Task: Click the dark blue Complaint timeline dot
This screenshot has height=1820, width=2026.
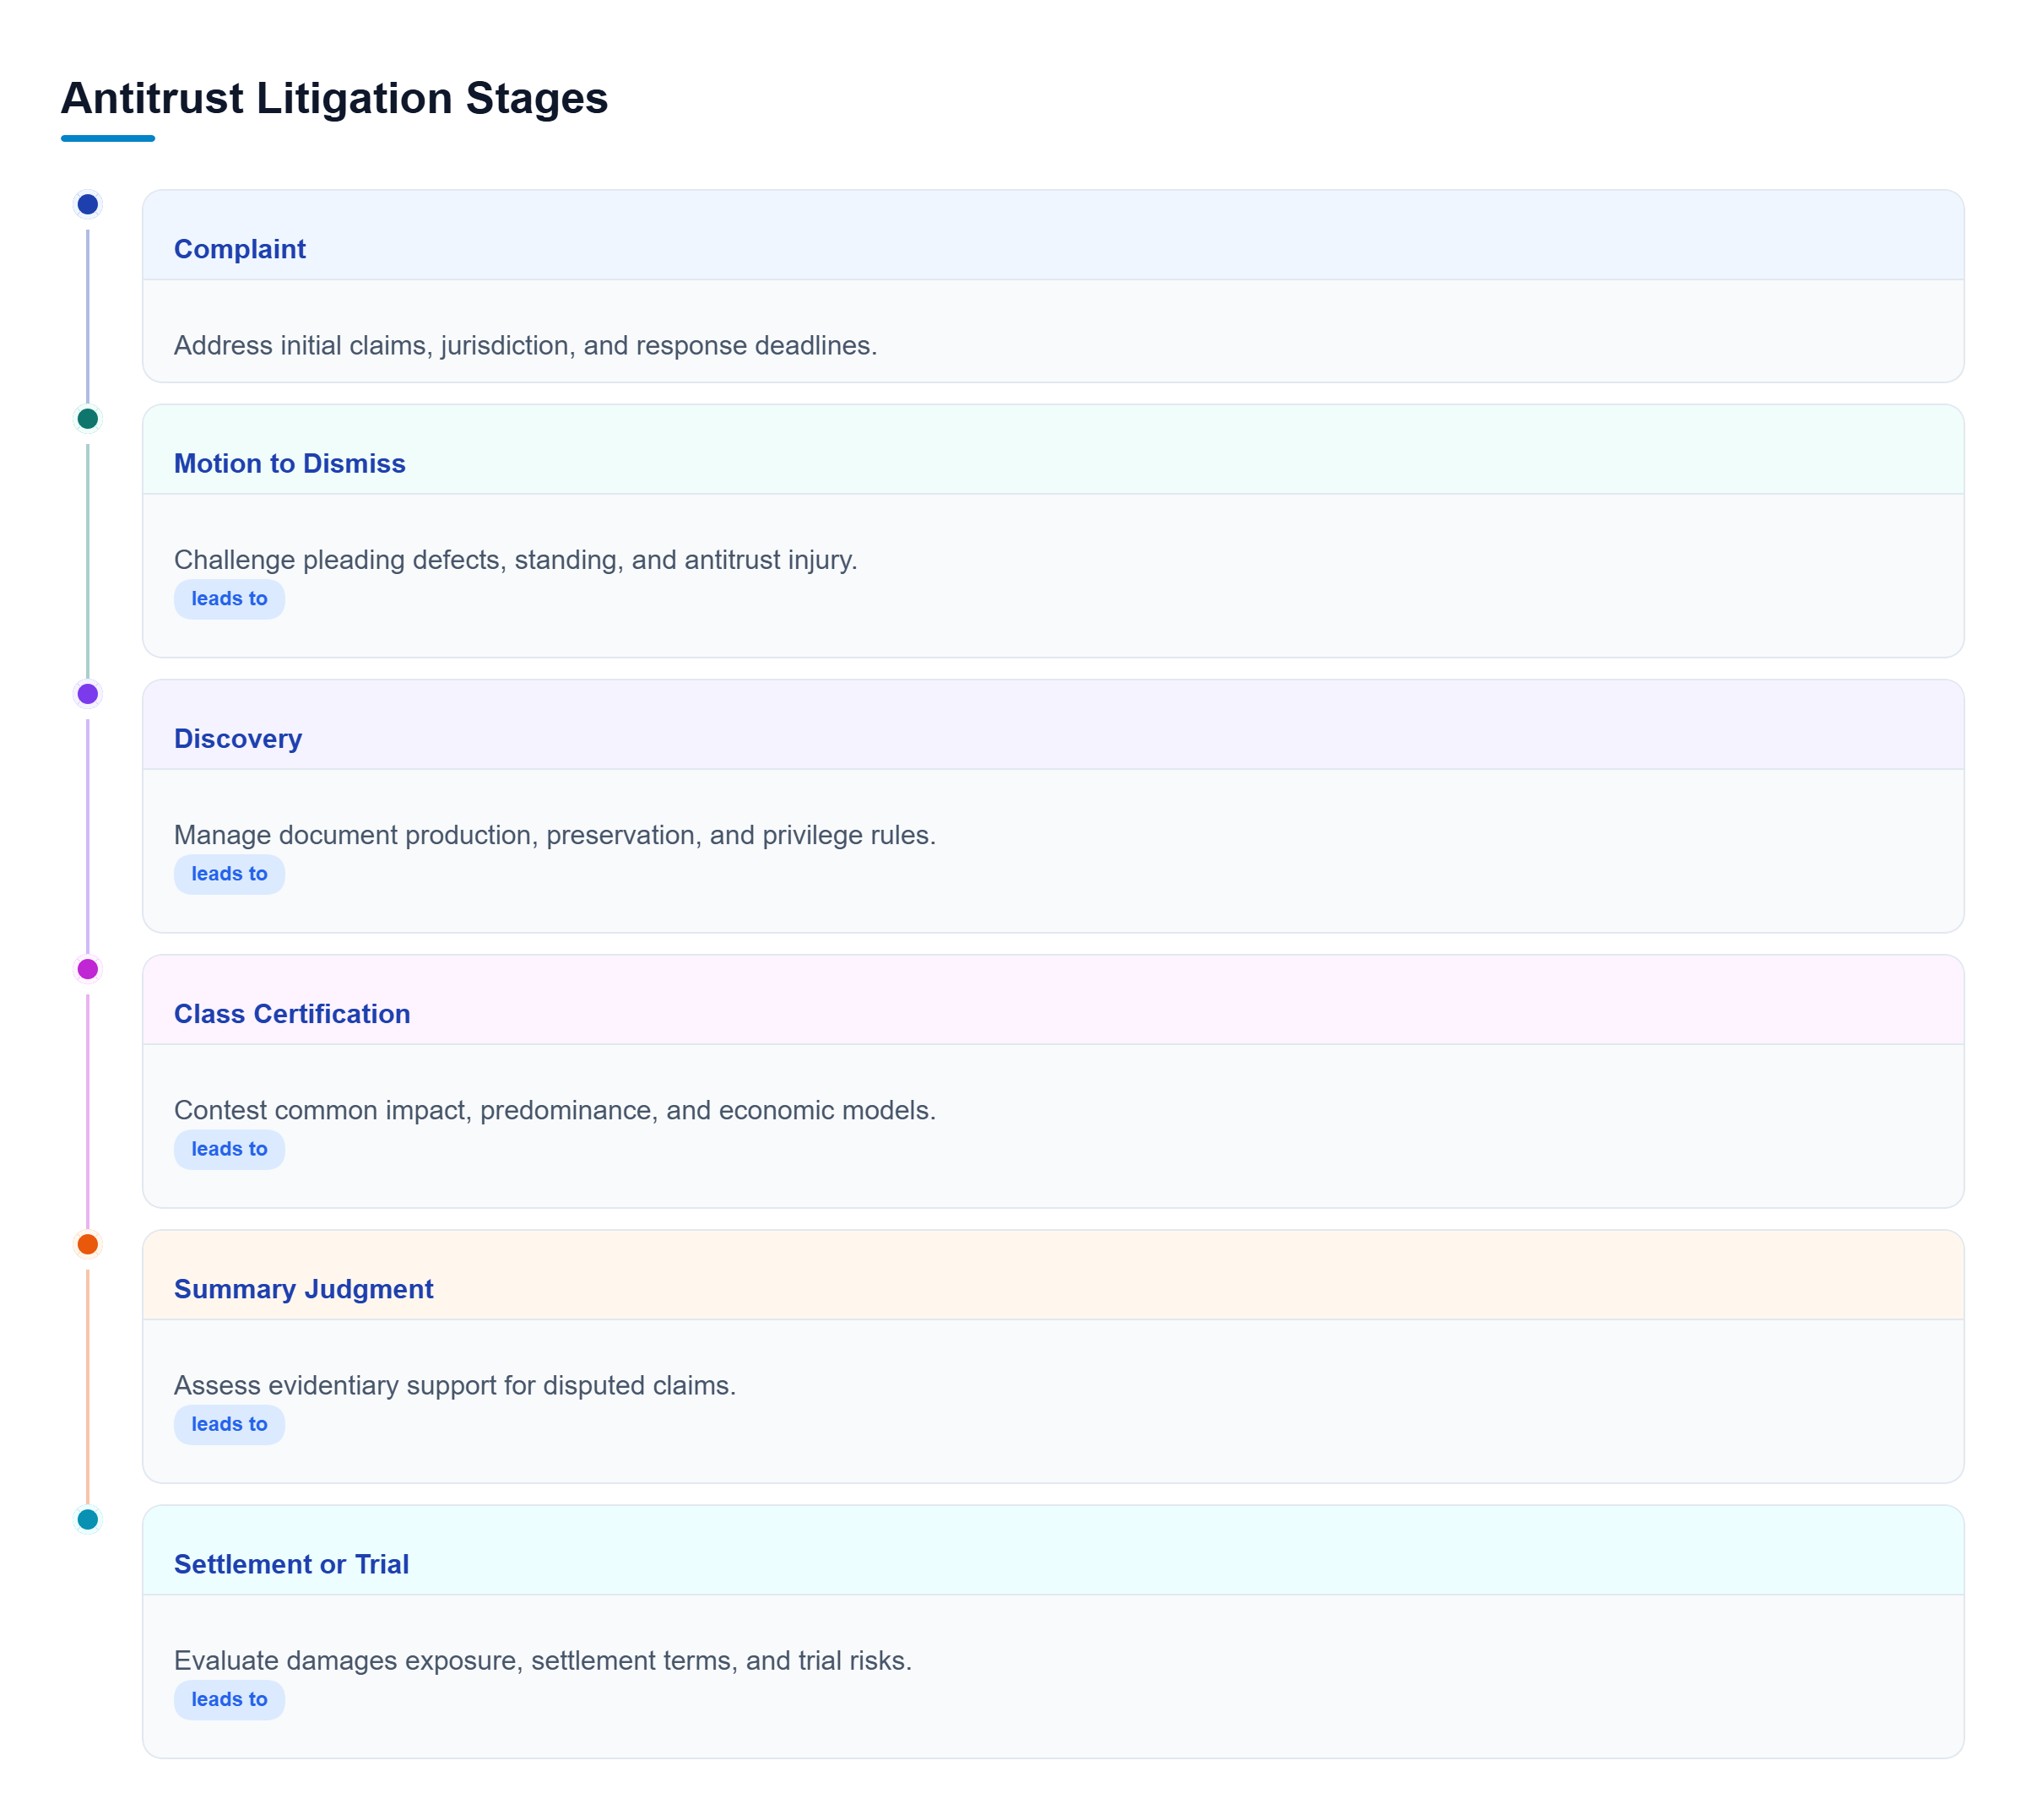Action: 88,204
